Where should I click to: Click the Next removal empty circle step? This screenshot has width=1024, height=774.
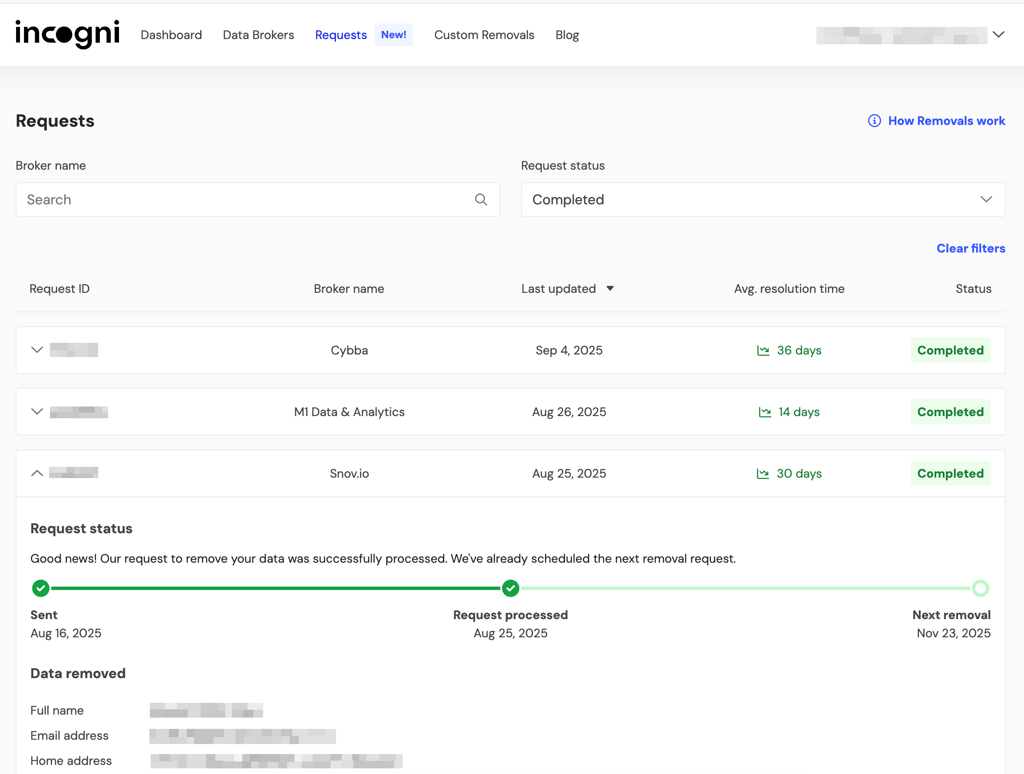(x=980, y=589)
